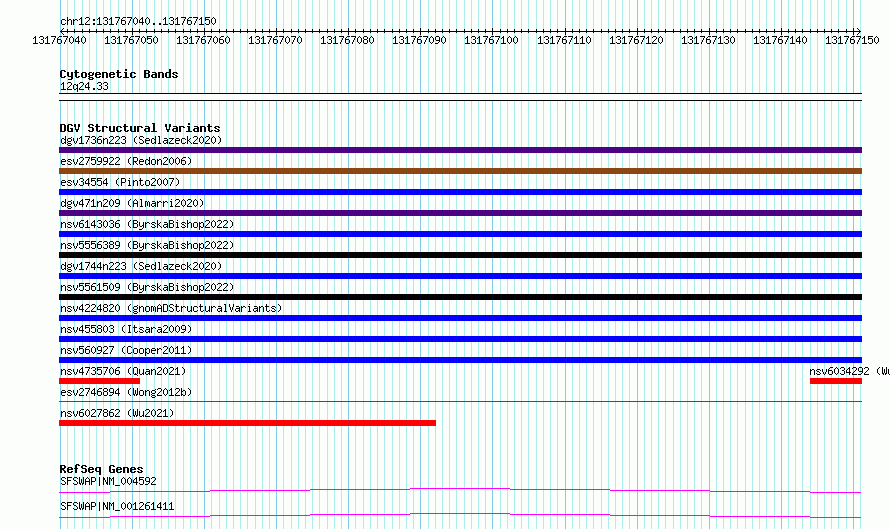Screen dimensions: 890x529
Task: Click the red nsv6034292 variant bar
Action: (836, 381)
